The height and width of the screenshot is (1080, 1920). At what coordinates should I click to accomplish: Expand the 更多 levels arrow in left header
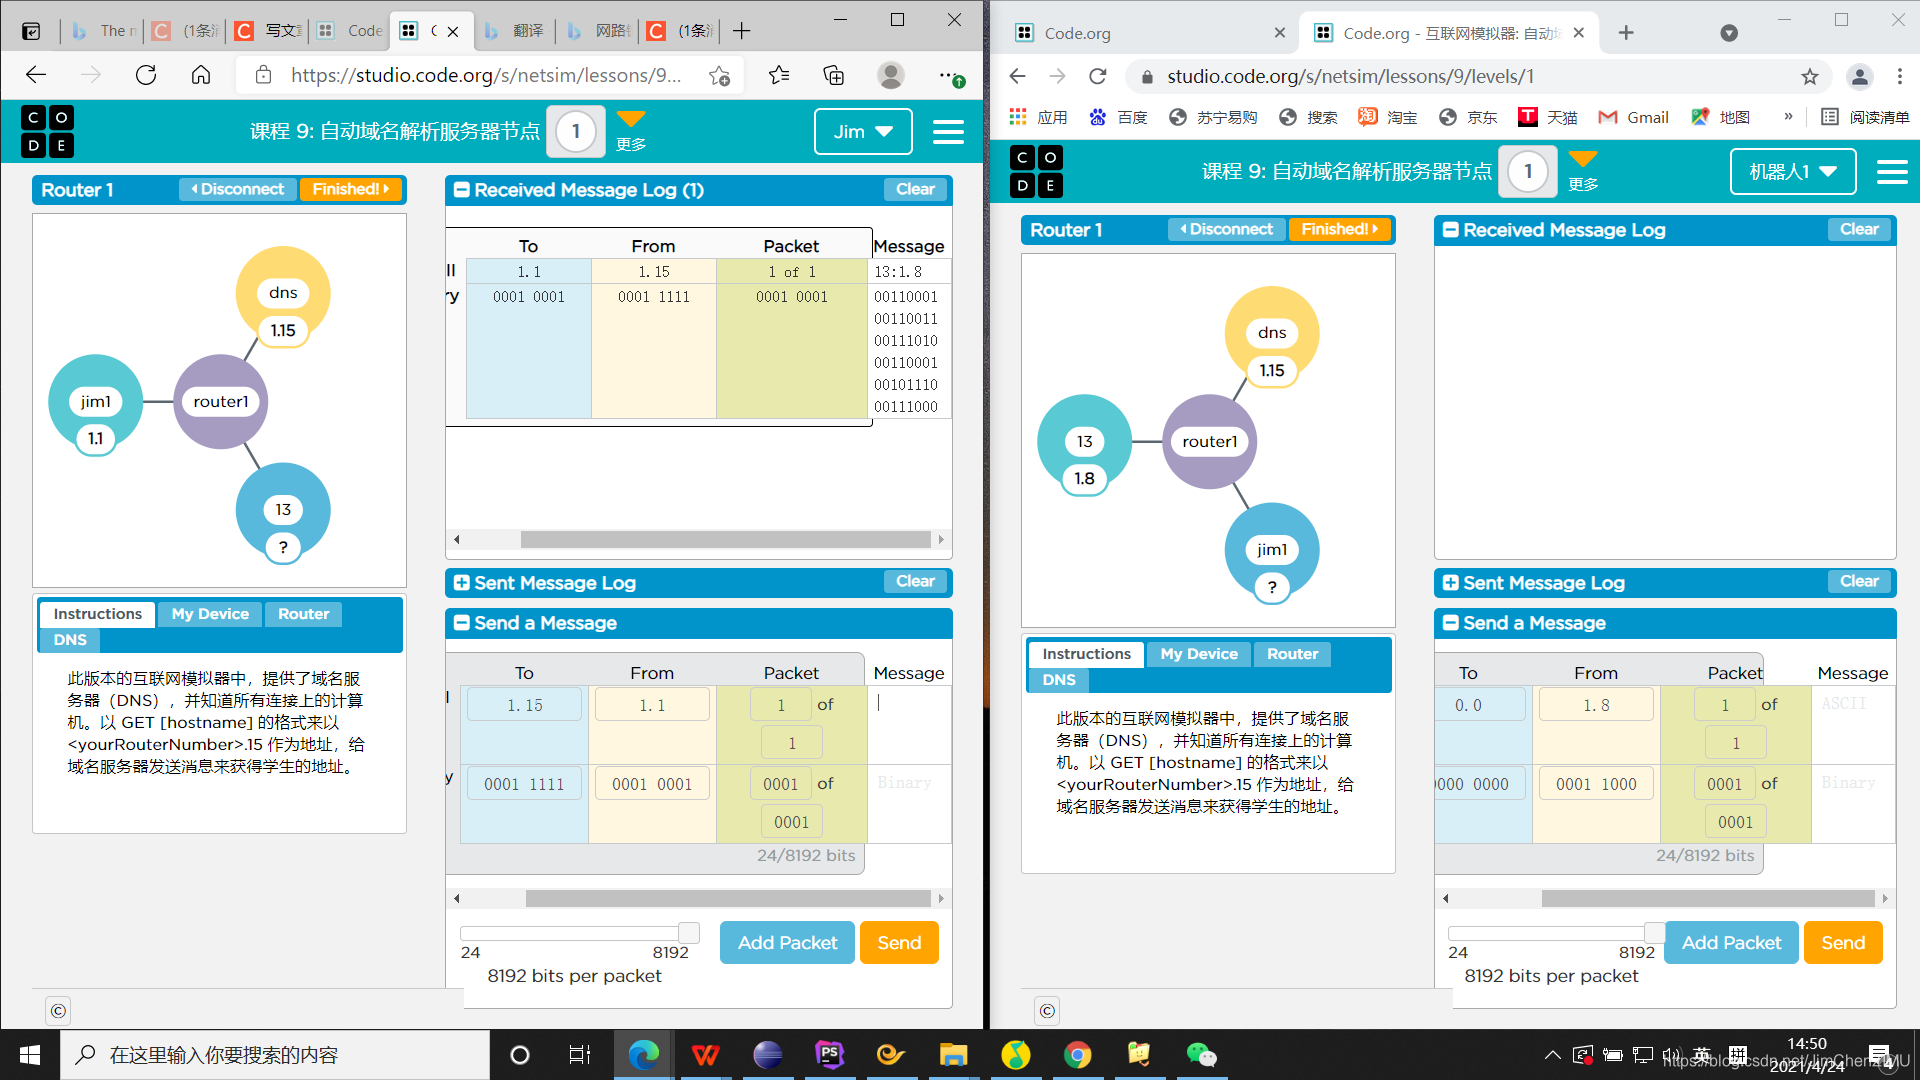click(631, 120)
